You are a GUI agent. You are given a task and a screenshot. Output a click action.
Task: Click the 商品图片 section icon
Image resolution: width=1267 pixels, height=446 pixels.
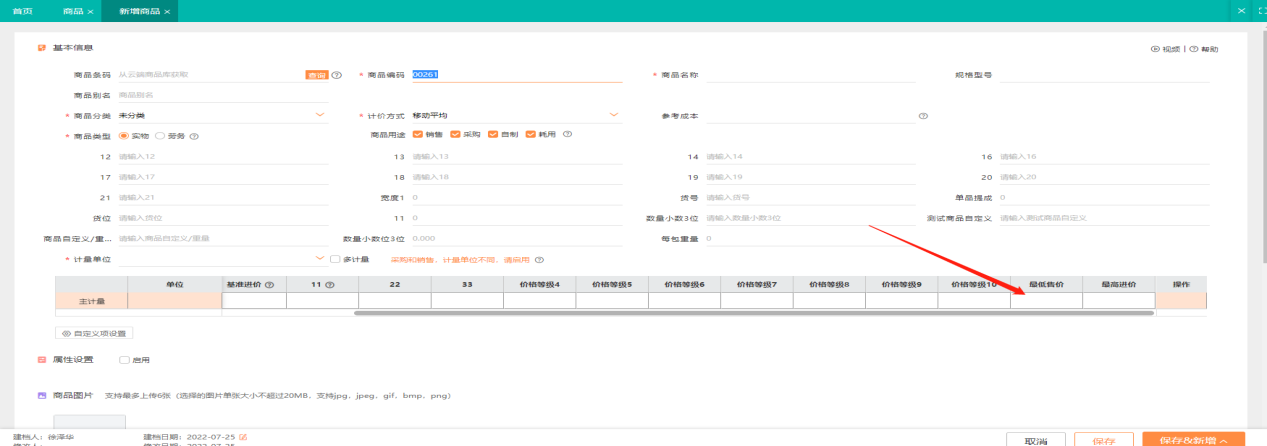pyautogui.click(x=42, y=396)
